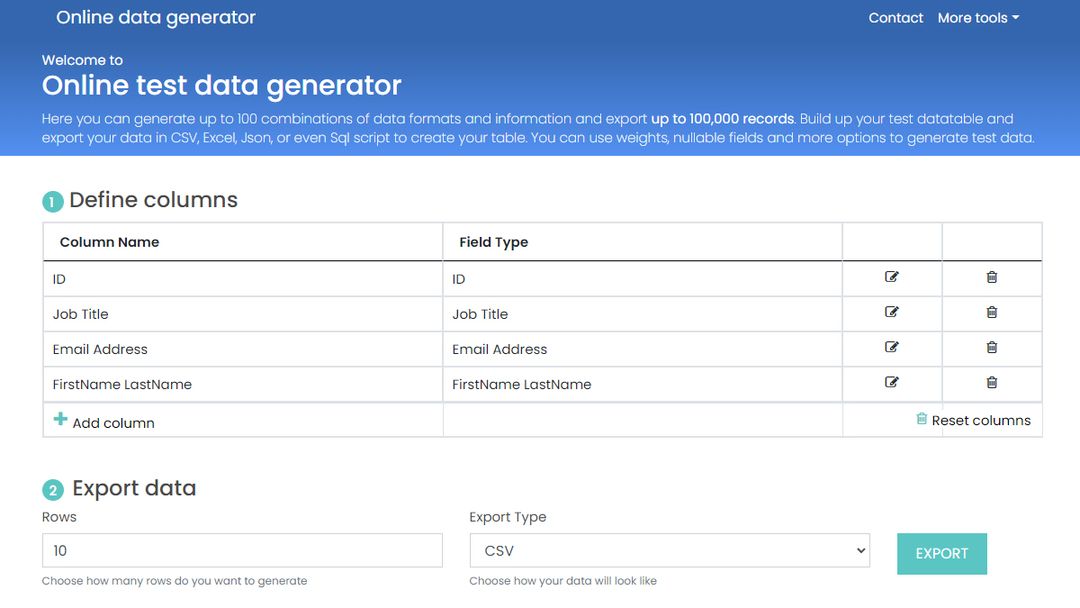Delete the FirstName LastName column

coord(991,383)
